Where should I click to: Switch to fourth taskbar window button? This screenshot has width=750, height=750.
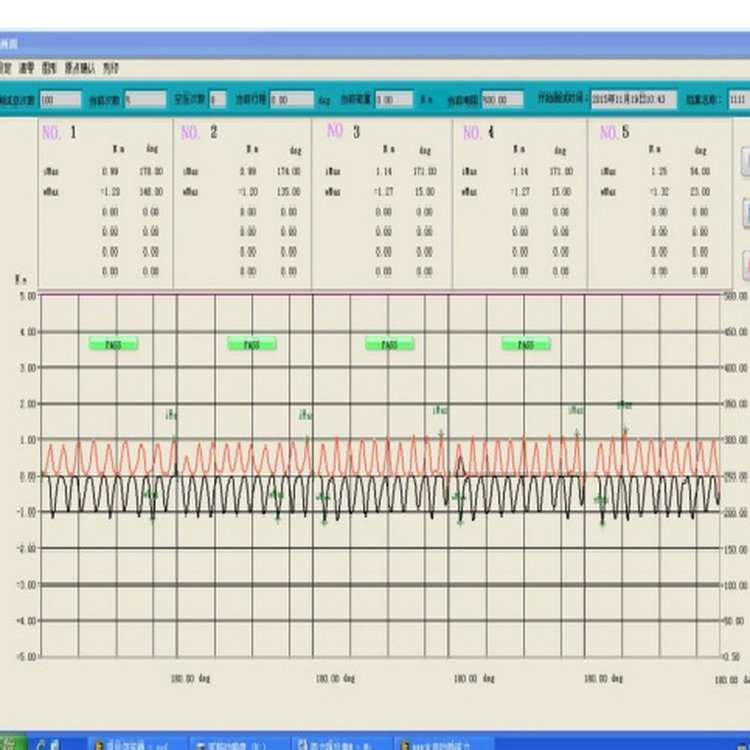click(x=442, y=744)
